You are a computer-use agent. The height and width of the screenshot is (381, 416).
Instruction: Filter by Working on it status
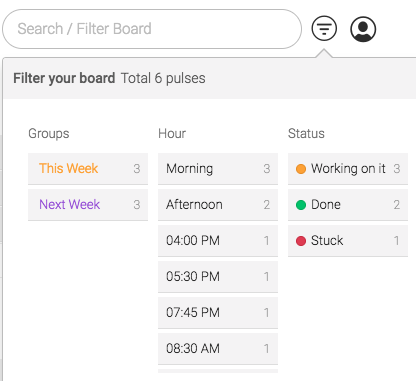point(348,169)
